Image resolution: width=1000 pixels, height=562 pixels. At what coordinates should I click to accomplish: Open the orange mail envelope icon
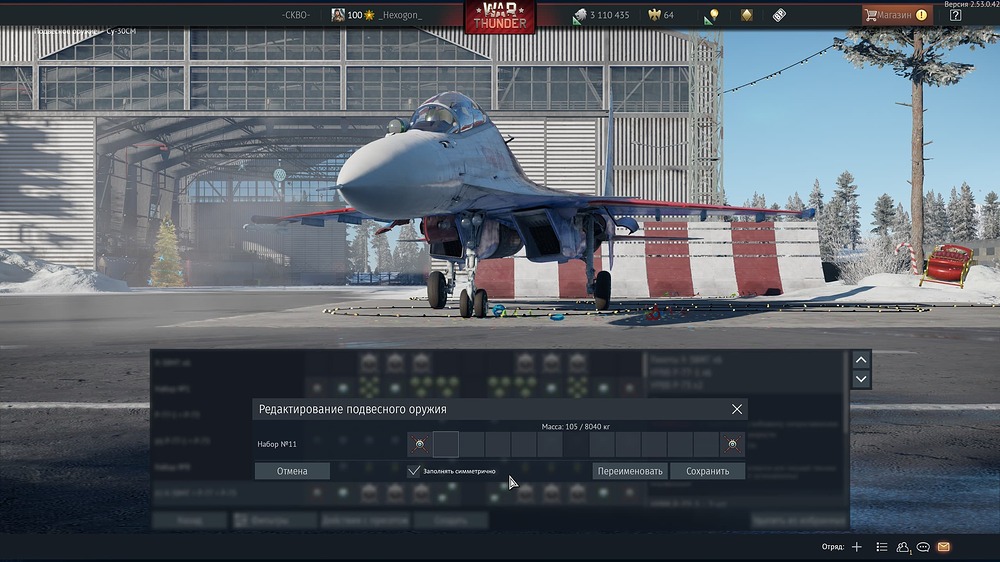point(943,547)
